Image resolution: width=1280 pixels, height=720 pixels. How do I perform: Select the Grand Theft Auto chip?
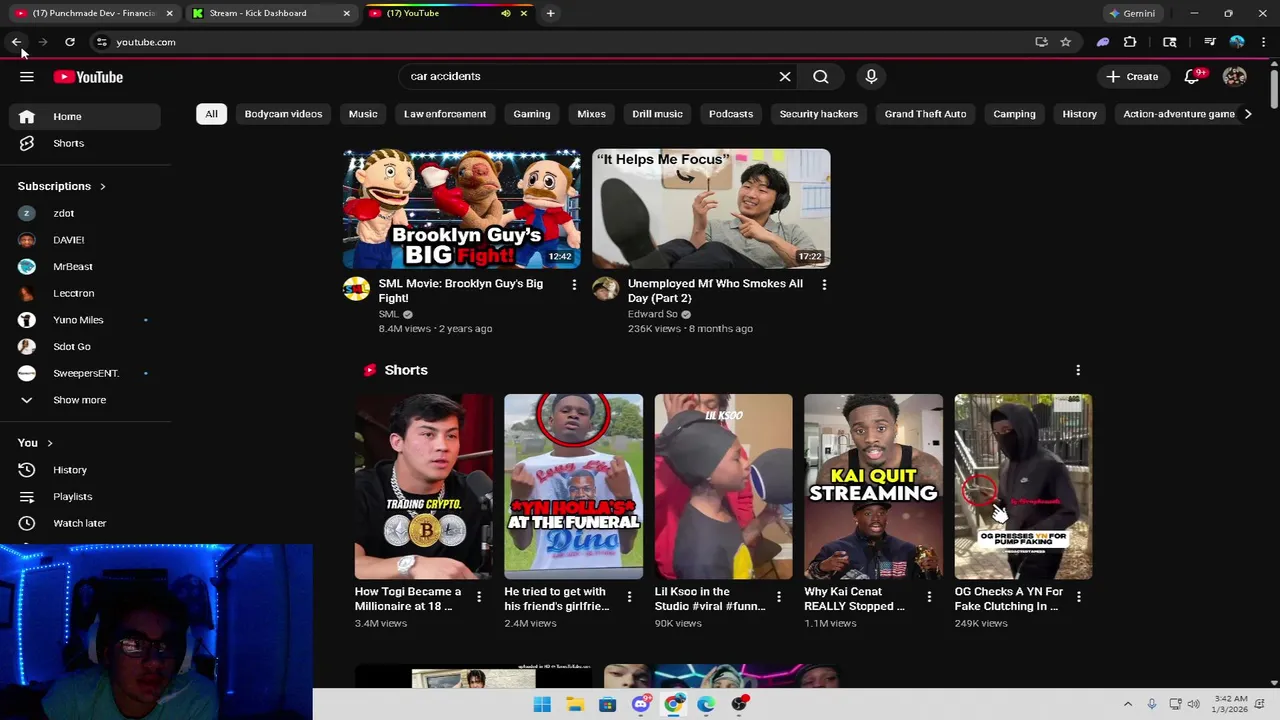tap(925, 114)
